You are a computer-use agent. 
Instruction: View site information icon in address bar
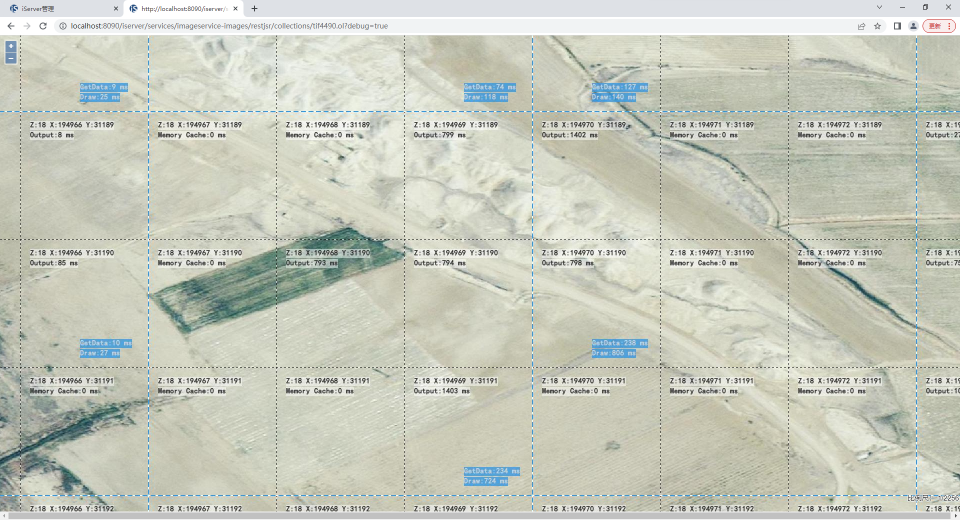pos(62,25)
